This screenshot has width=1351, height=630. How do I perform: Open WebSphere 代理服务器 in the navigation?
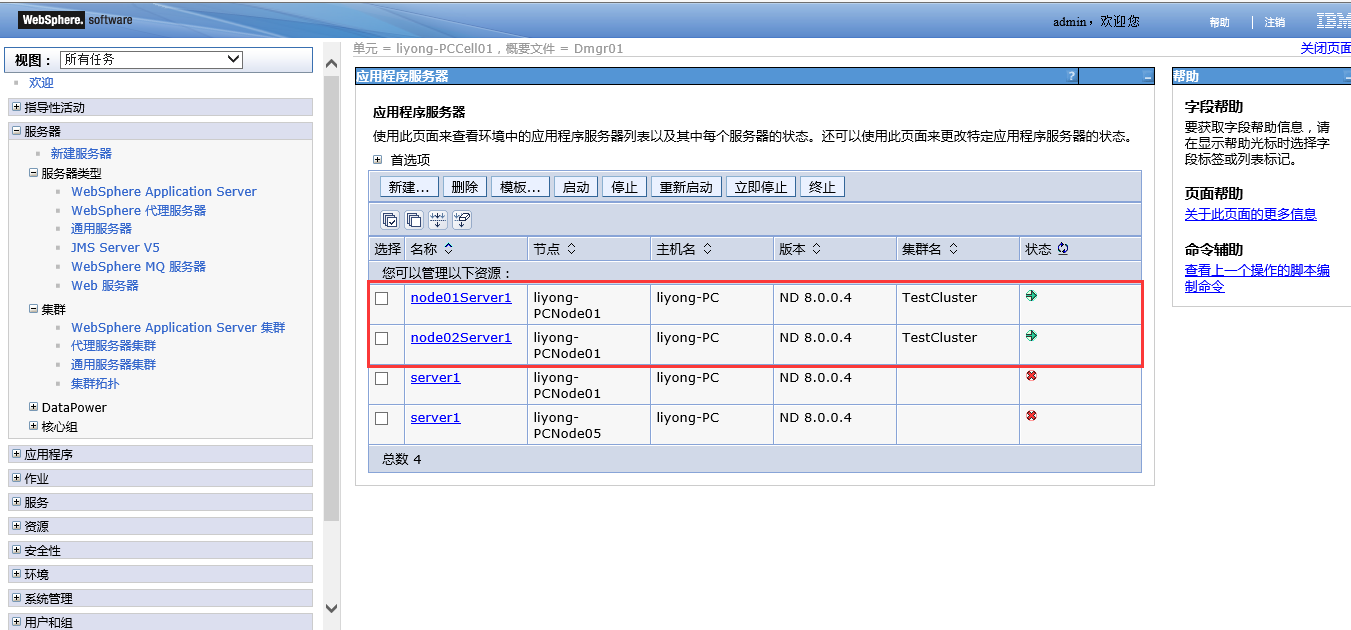[x=138, y=211]
